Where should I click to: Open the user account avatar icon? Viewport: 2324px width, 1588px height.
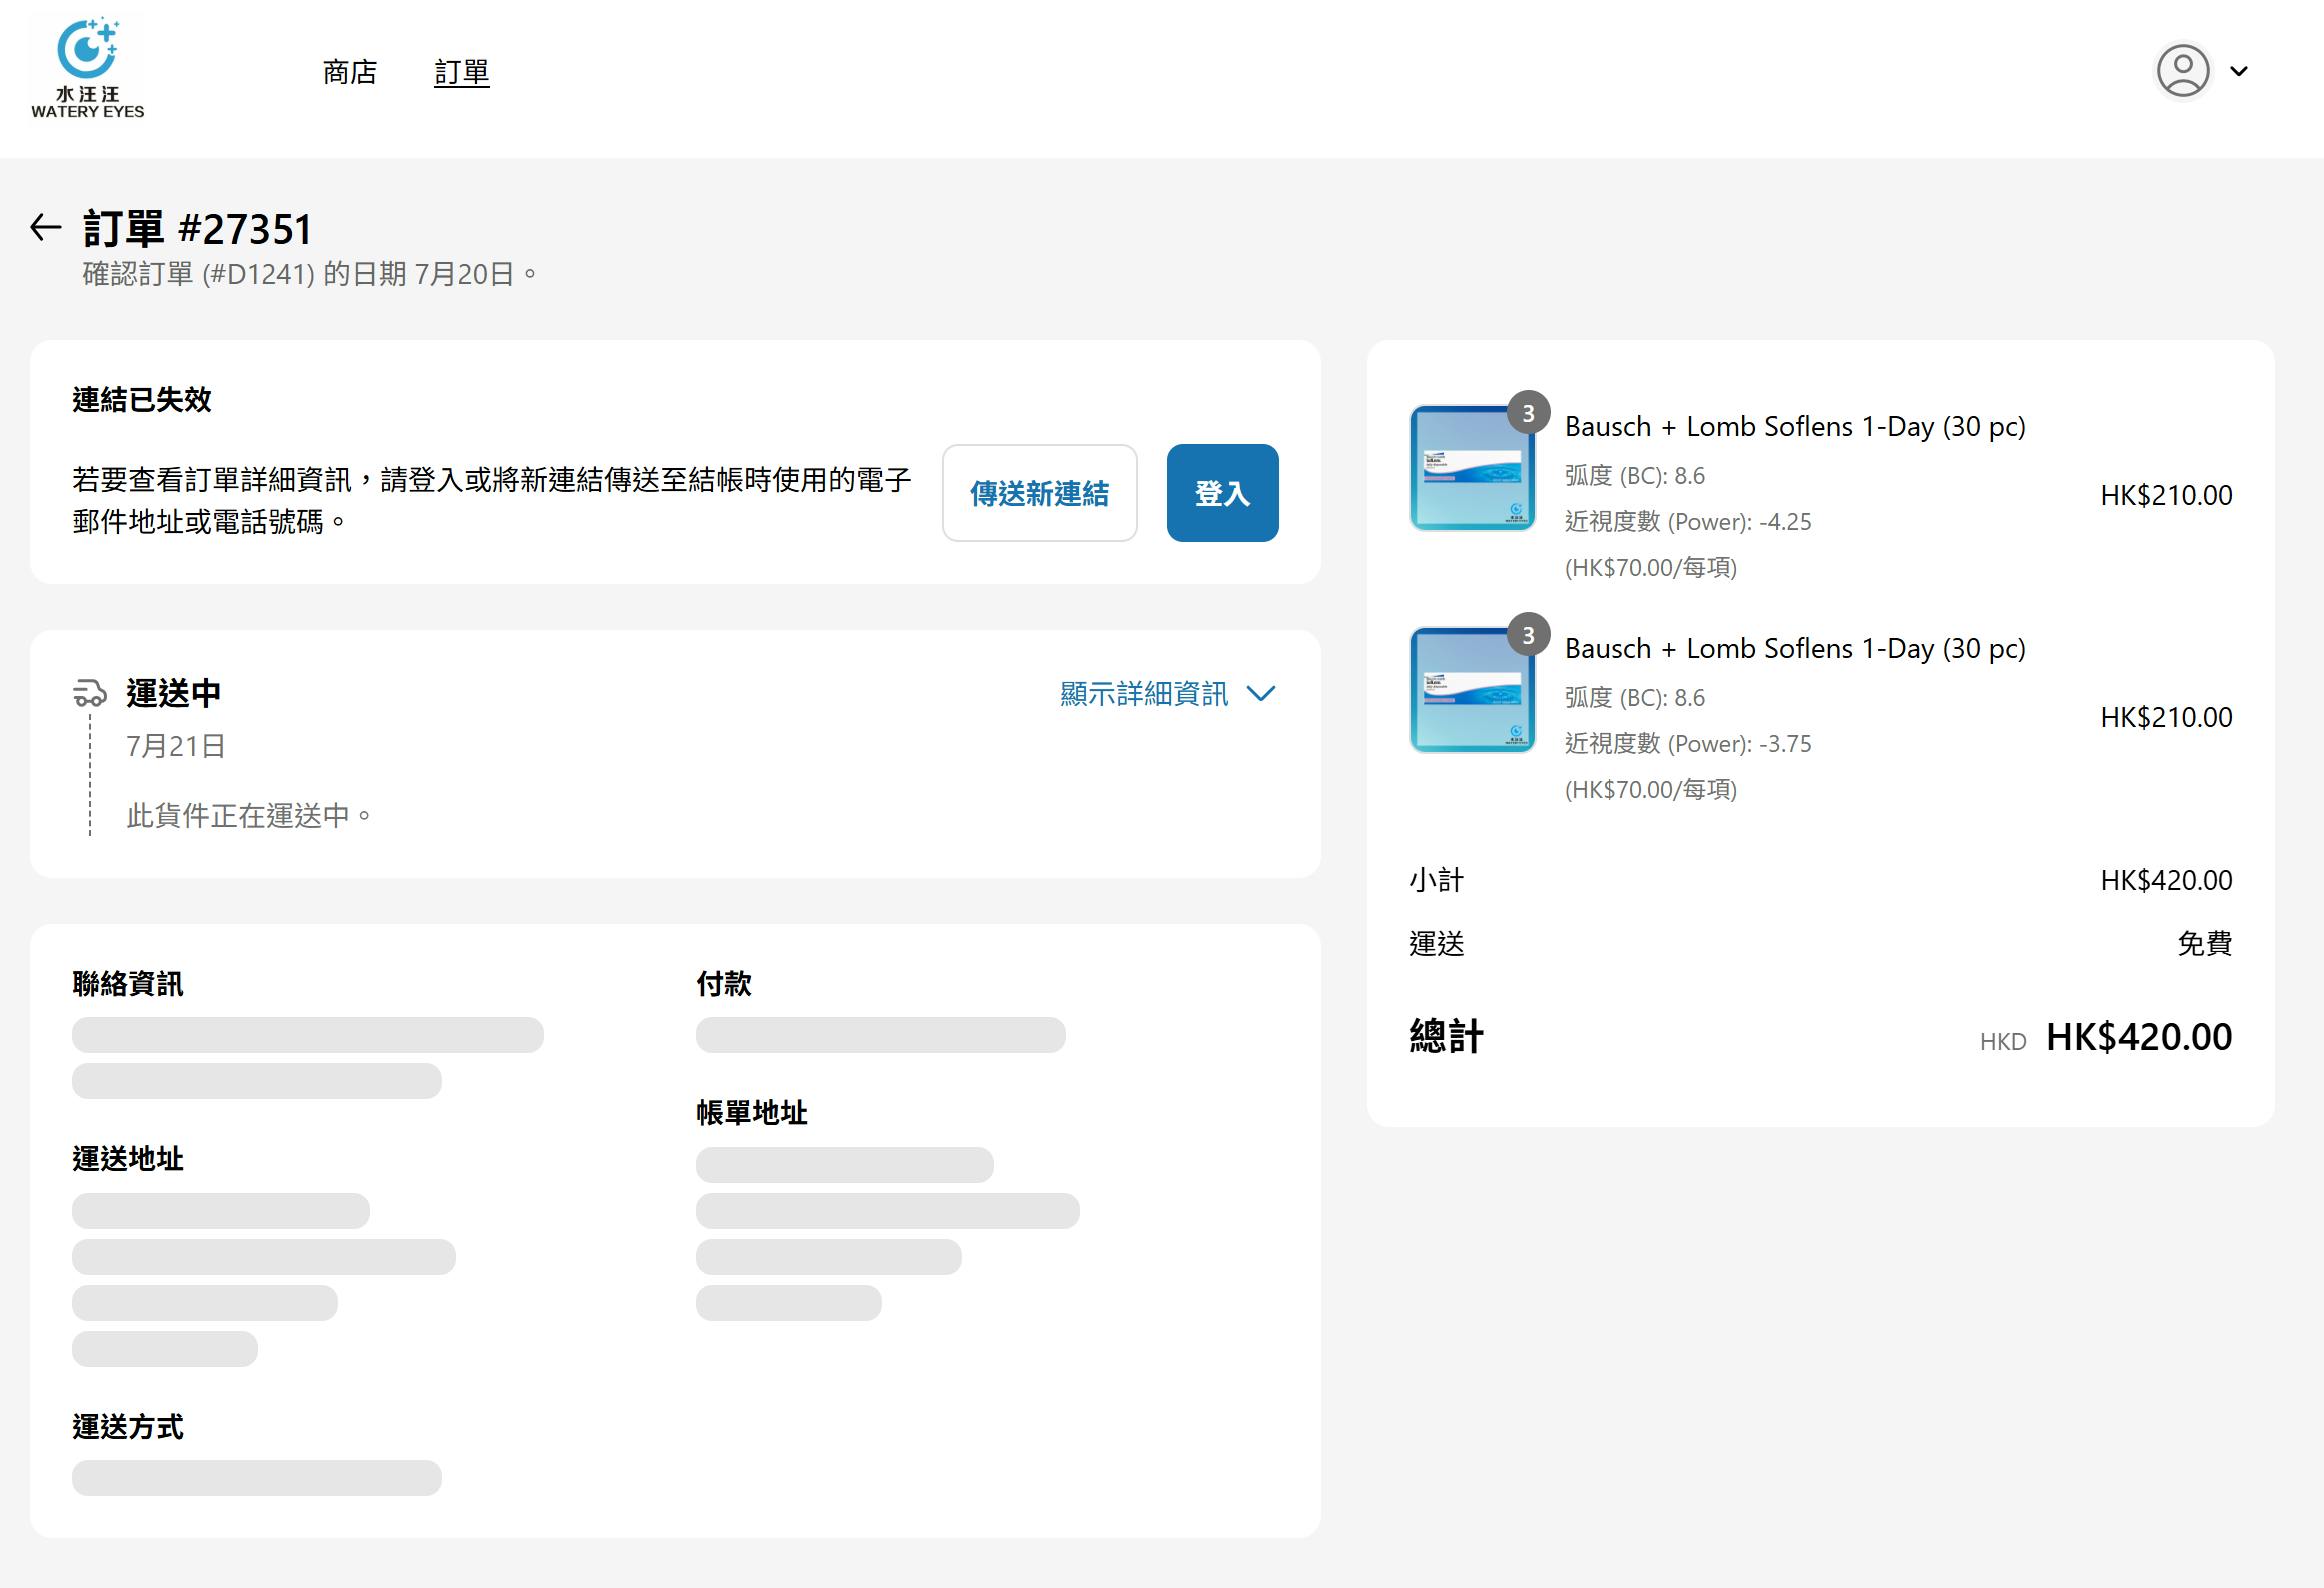click(2182, 71)
